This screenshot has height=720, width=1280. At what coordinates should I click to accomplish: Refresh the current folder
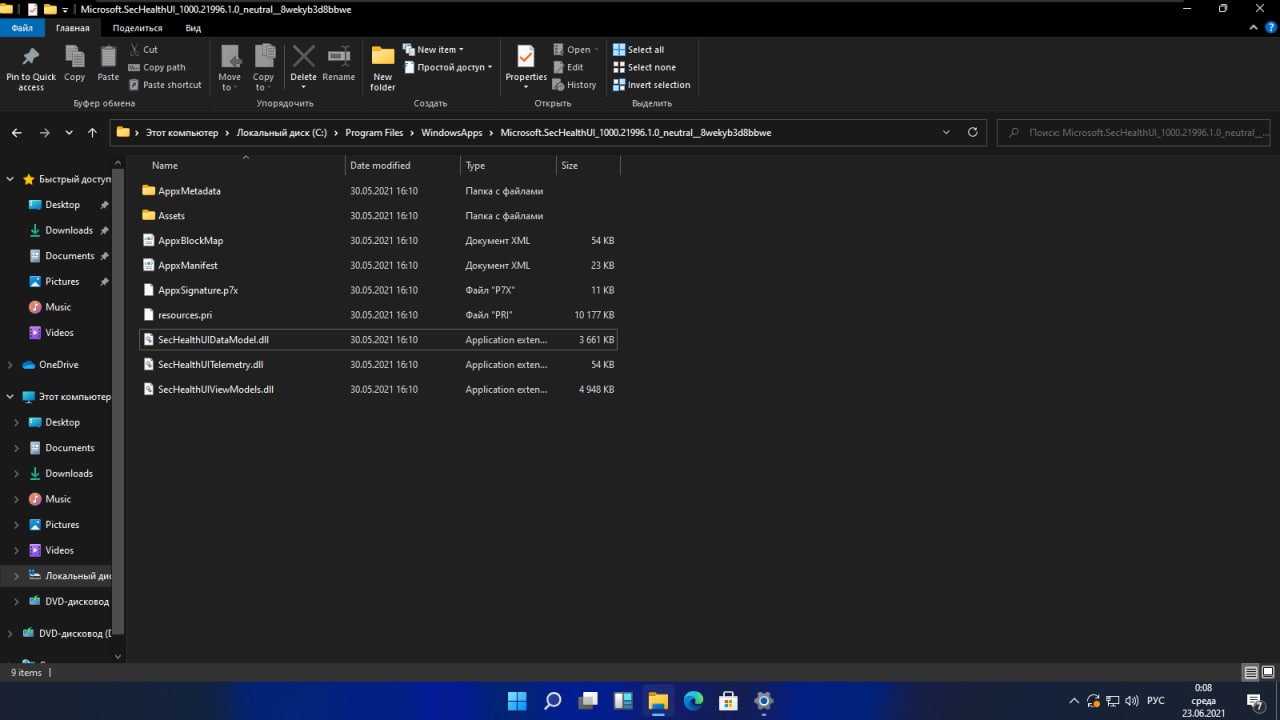click(972, 132)
